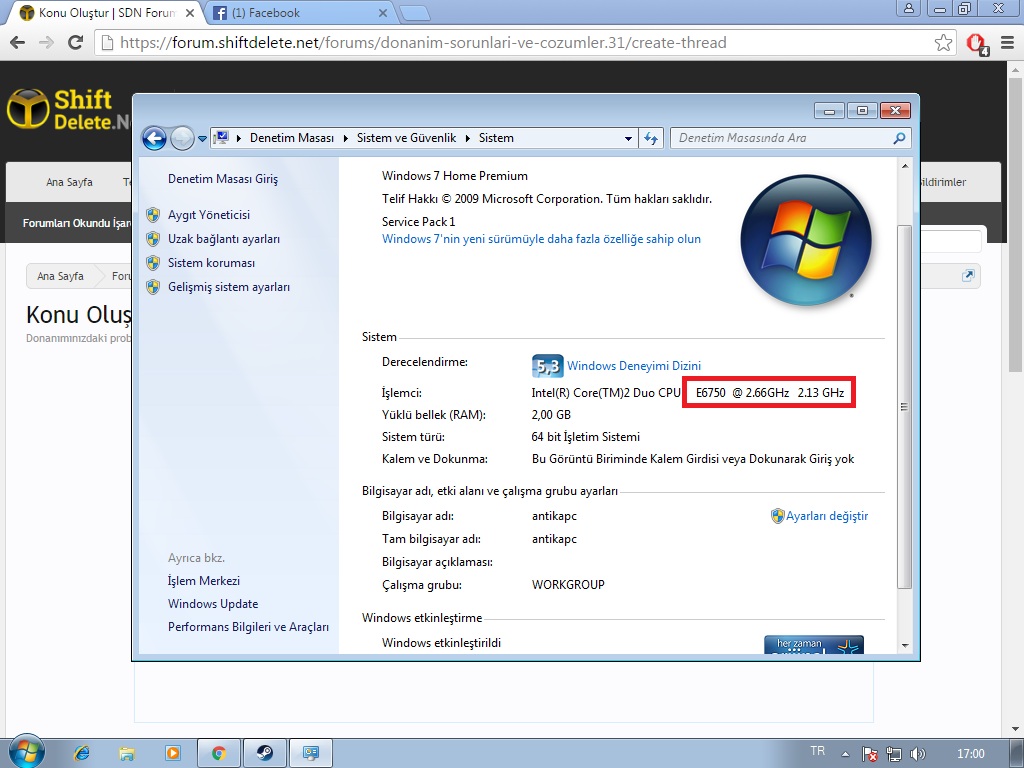Click browser back arrow
The height and width of the screenshot is (768, 1024).
tap(18, 42)
